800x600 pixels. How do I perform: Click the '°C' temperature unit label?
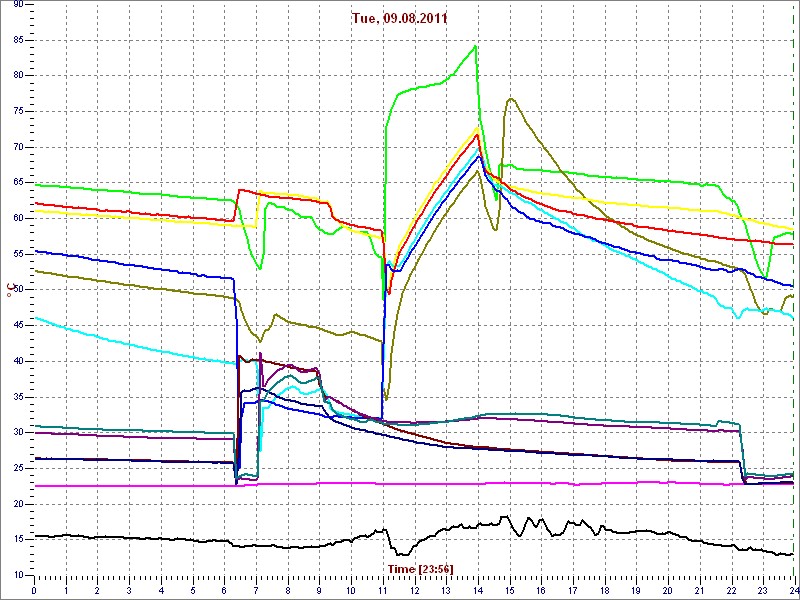point(9,291)
